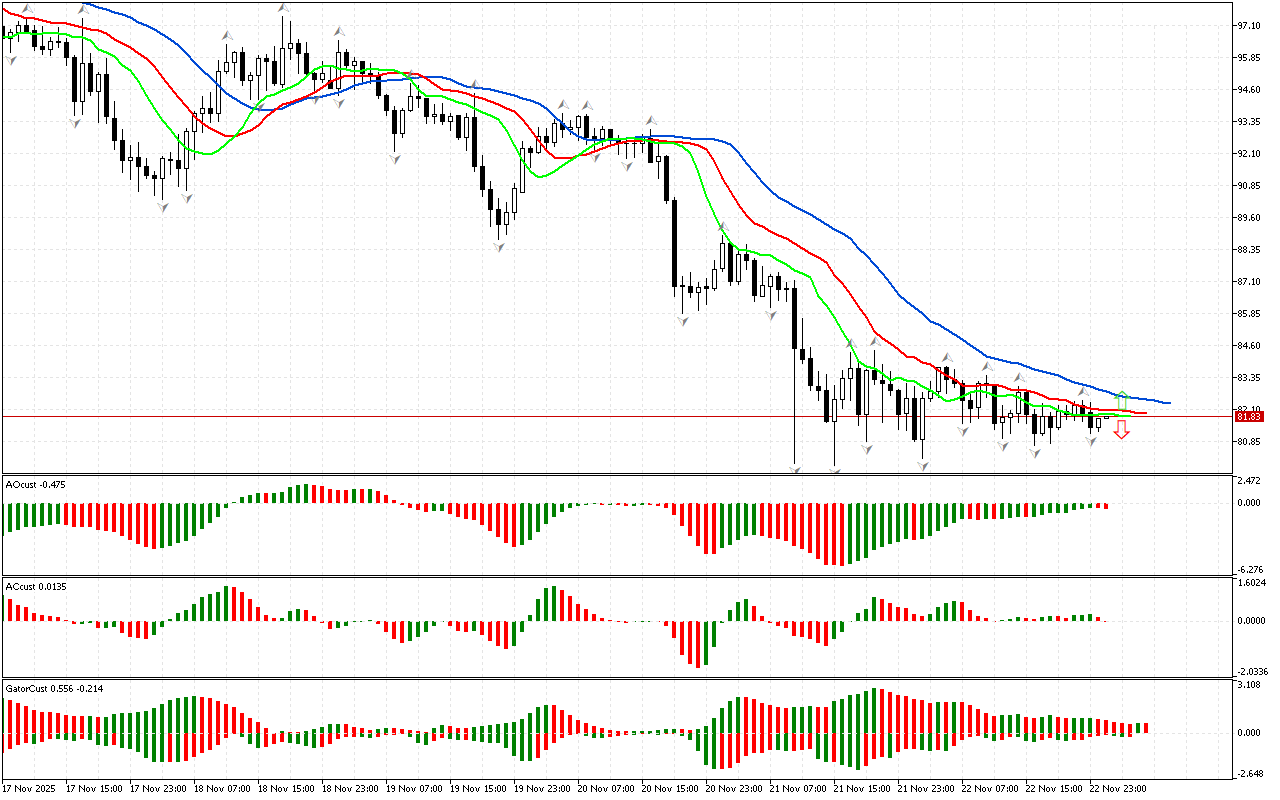
Task: Select the topmost up fractal near 18 Nov 15:00
Action: click(x=285, y=9)
